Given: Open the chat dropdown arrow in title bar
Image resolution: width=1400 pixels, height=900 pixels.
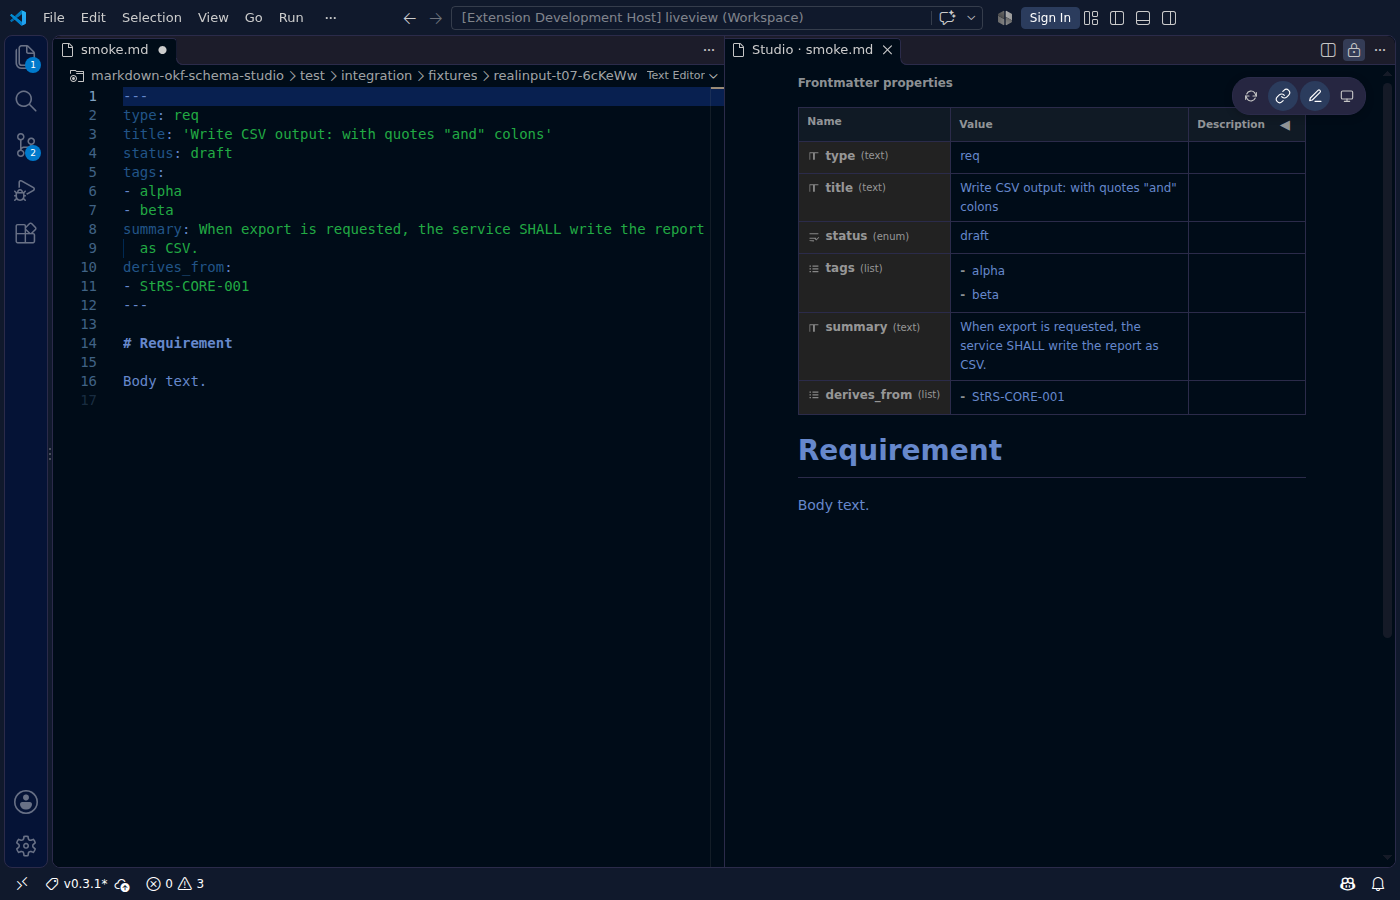Looking at the screenshot, I should coord(971,18).
